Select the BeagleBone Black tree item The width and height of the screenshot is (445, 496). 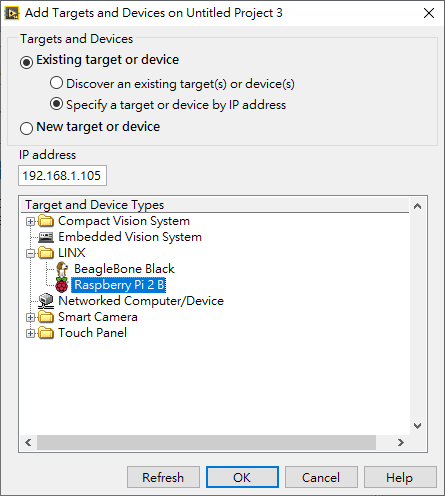(124, 269)
